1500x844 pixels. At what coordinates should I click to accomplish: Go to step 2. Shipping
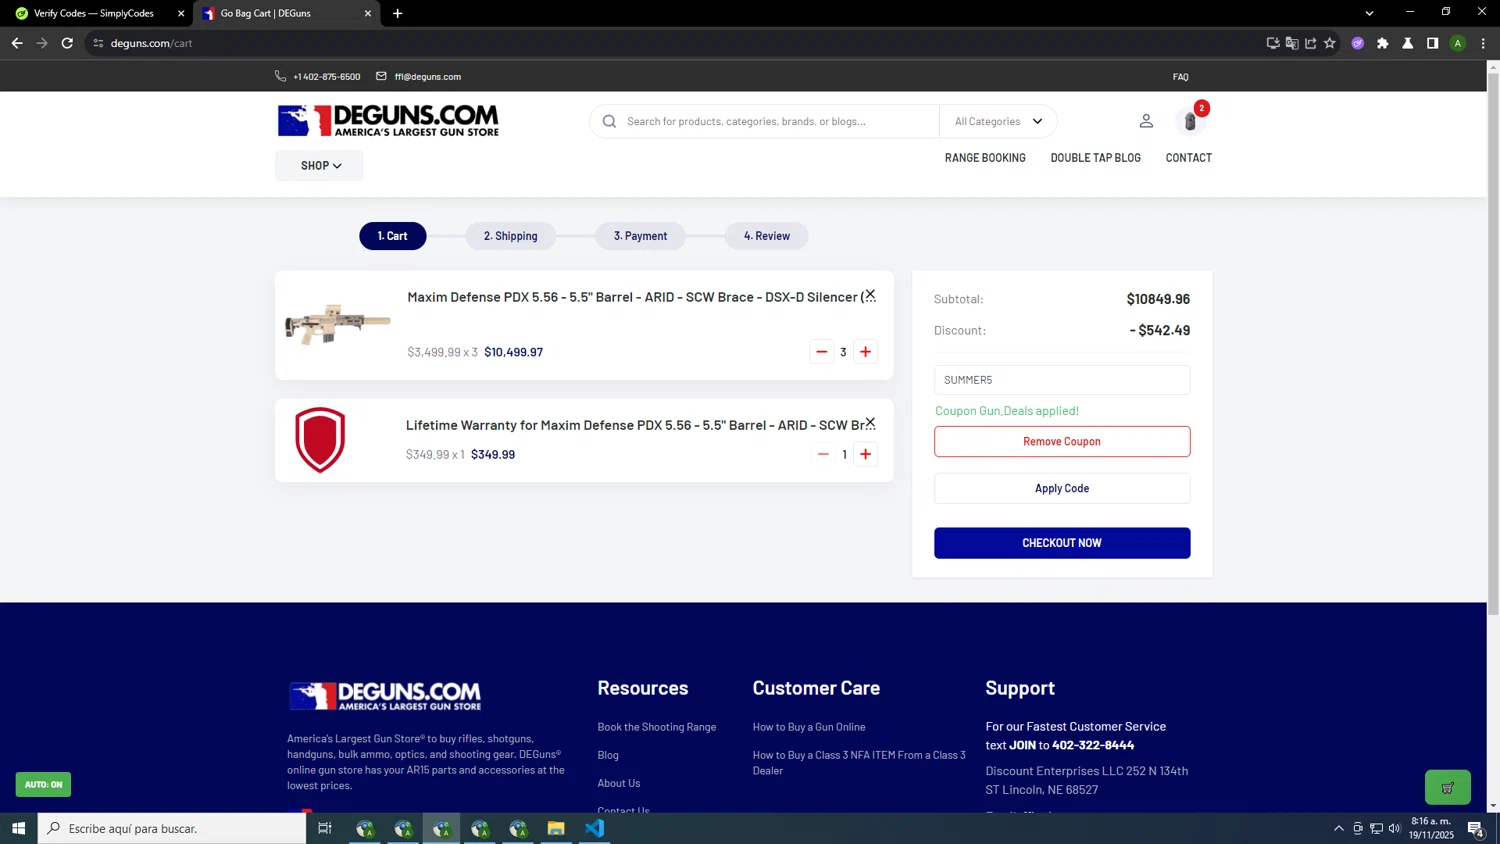coord(511,236)
